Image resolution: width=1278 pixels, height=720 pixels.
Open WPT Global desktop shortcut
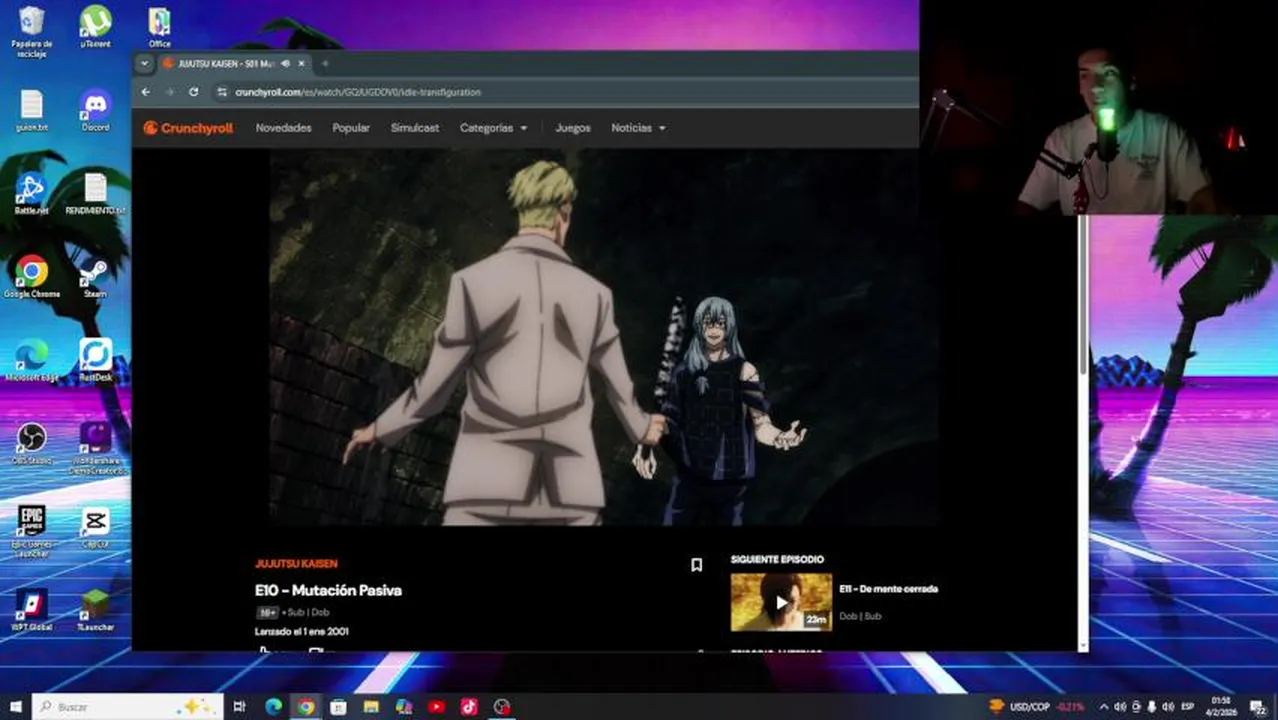(x=32, y=610)
